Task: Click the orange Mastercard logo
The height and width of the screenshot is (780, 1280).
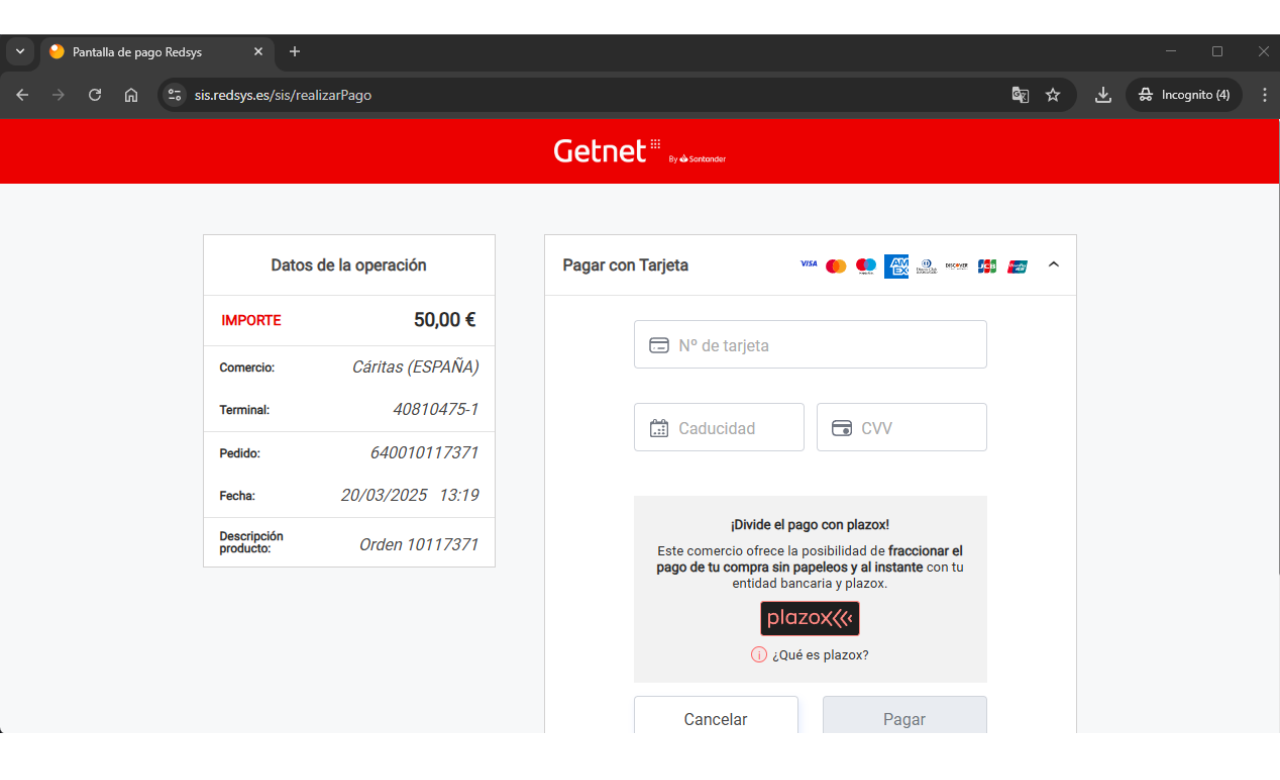Action: point(836,266)
